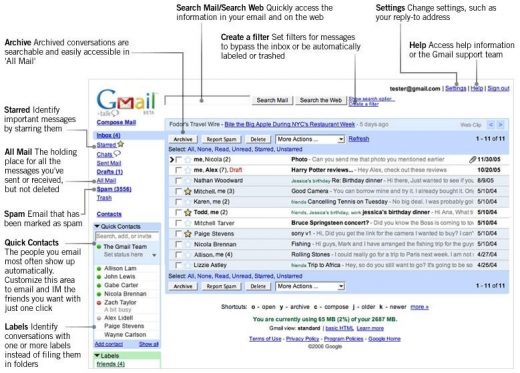The height and width of the screenshot is (373, 520).
Task: Star the me, Nicola (2) conversation
Action: (188, 160)
